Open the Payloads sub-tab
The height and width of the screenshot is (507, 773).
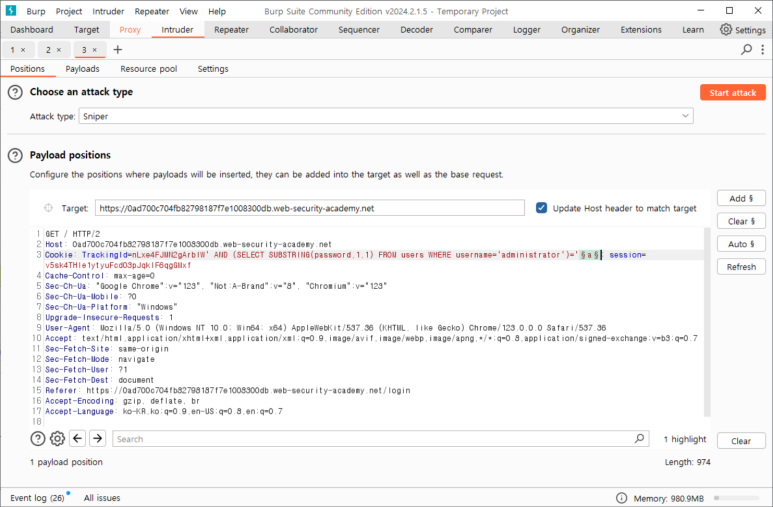click(82, 69)
